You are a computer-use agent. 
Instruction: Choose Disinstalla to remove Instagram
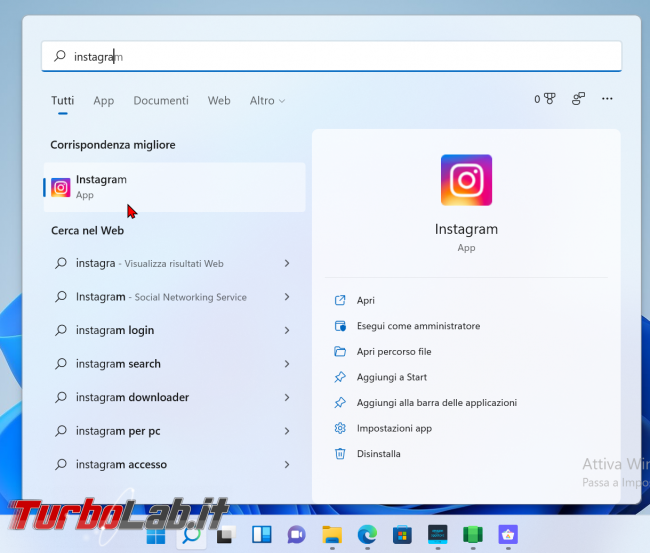point(378,454)
